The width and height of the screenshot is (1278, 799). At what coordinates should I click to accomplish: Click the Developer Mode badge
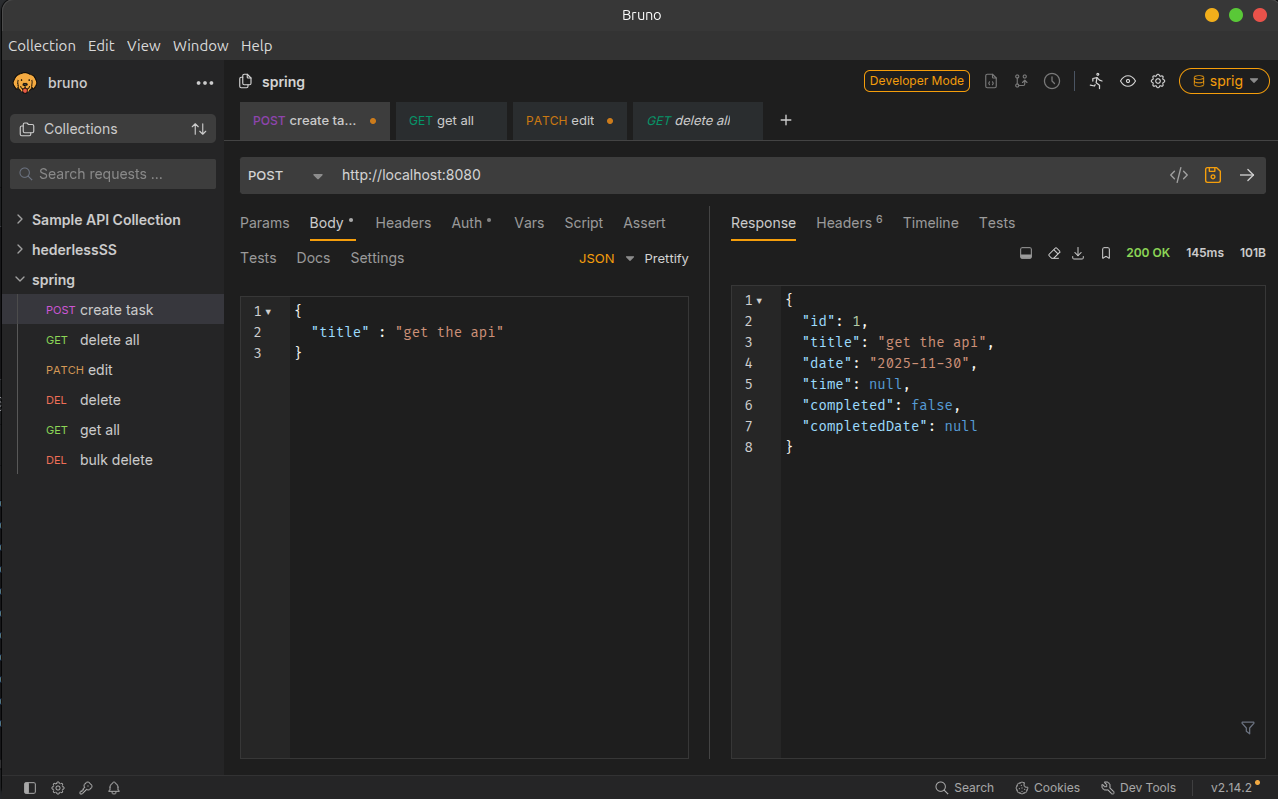[x=917, y=81]
